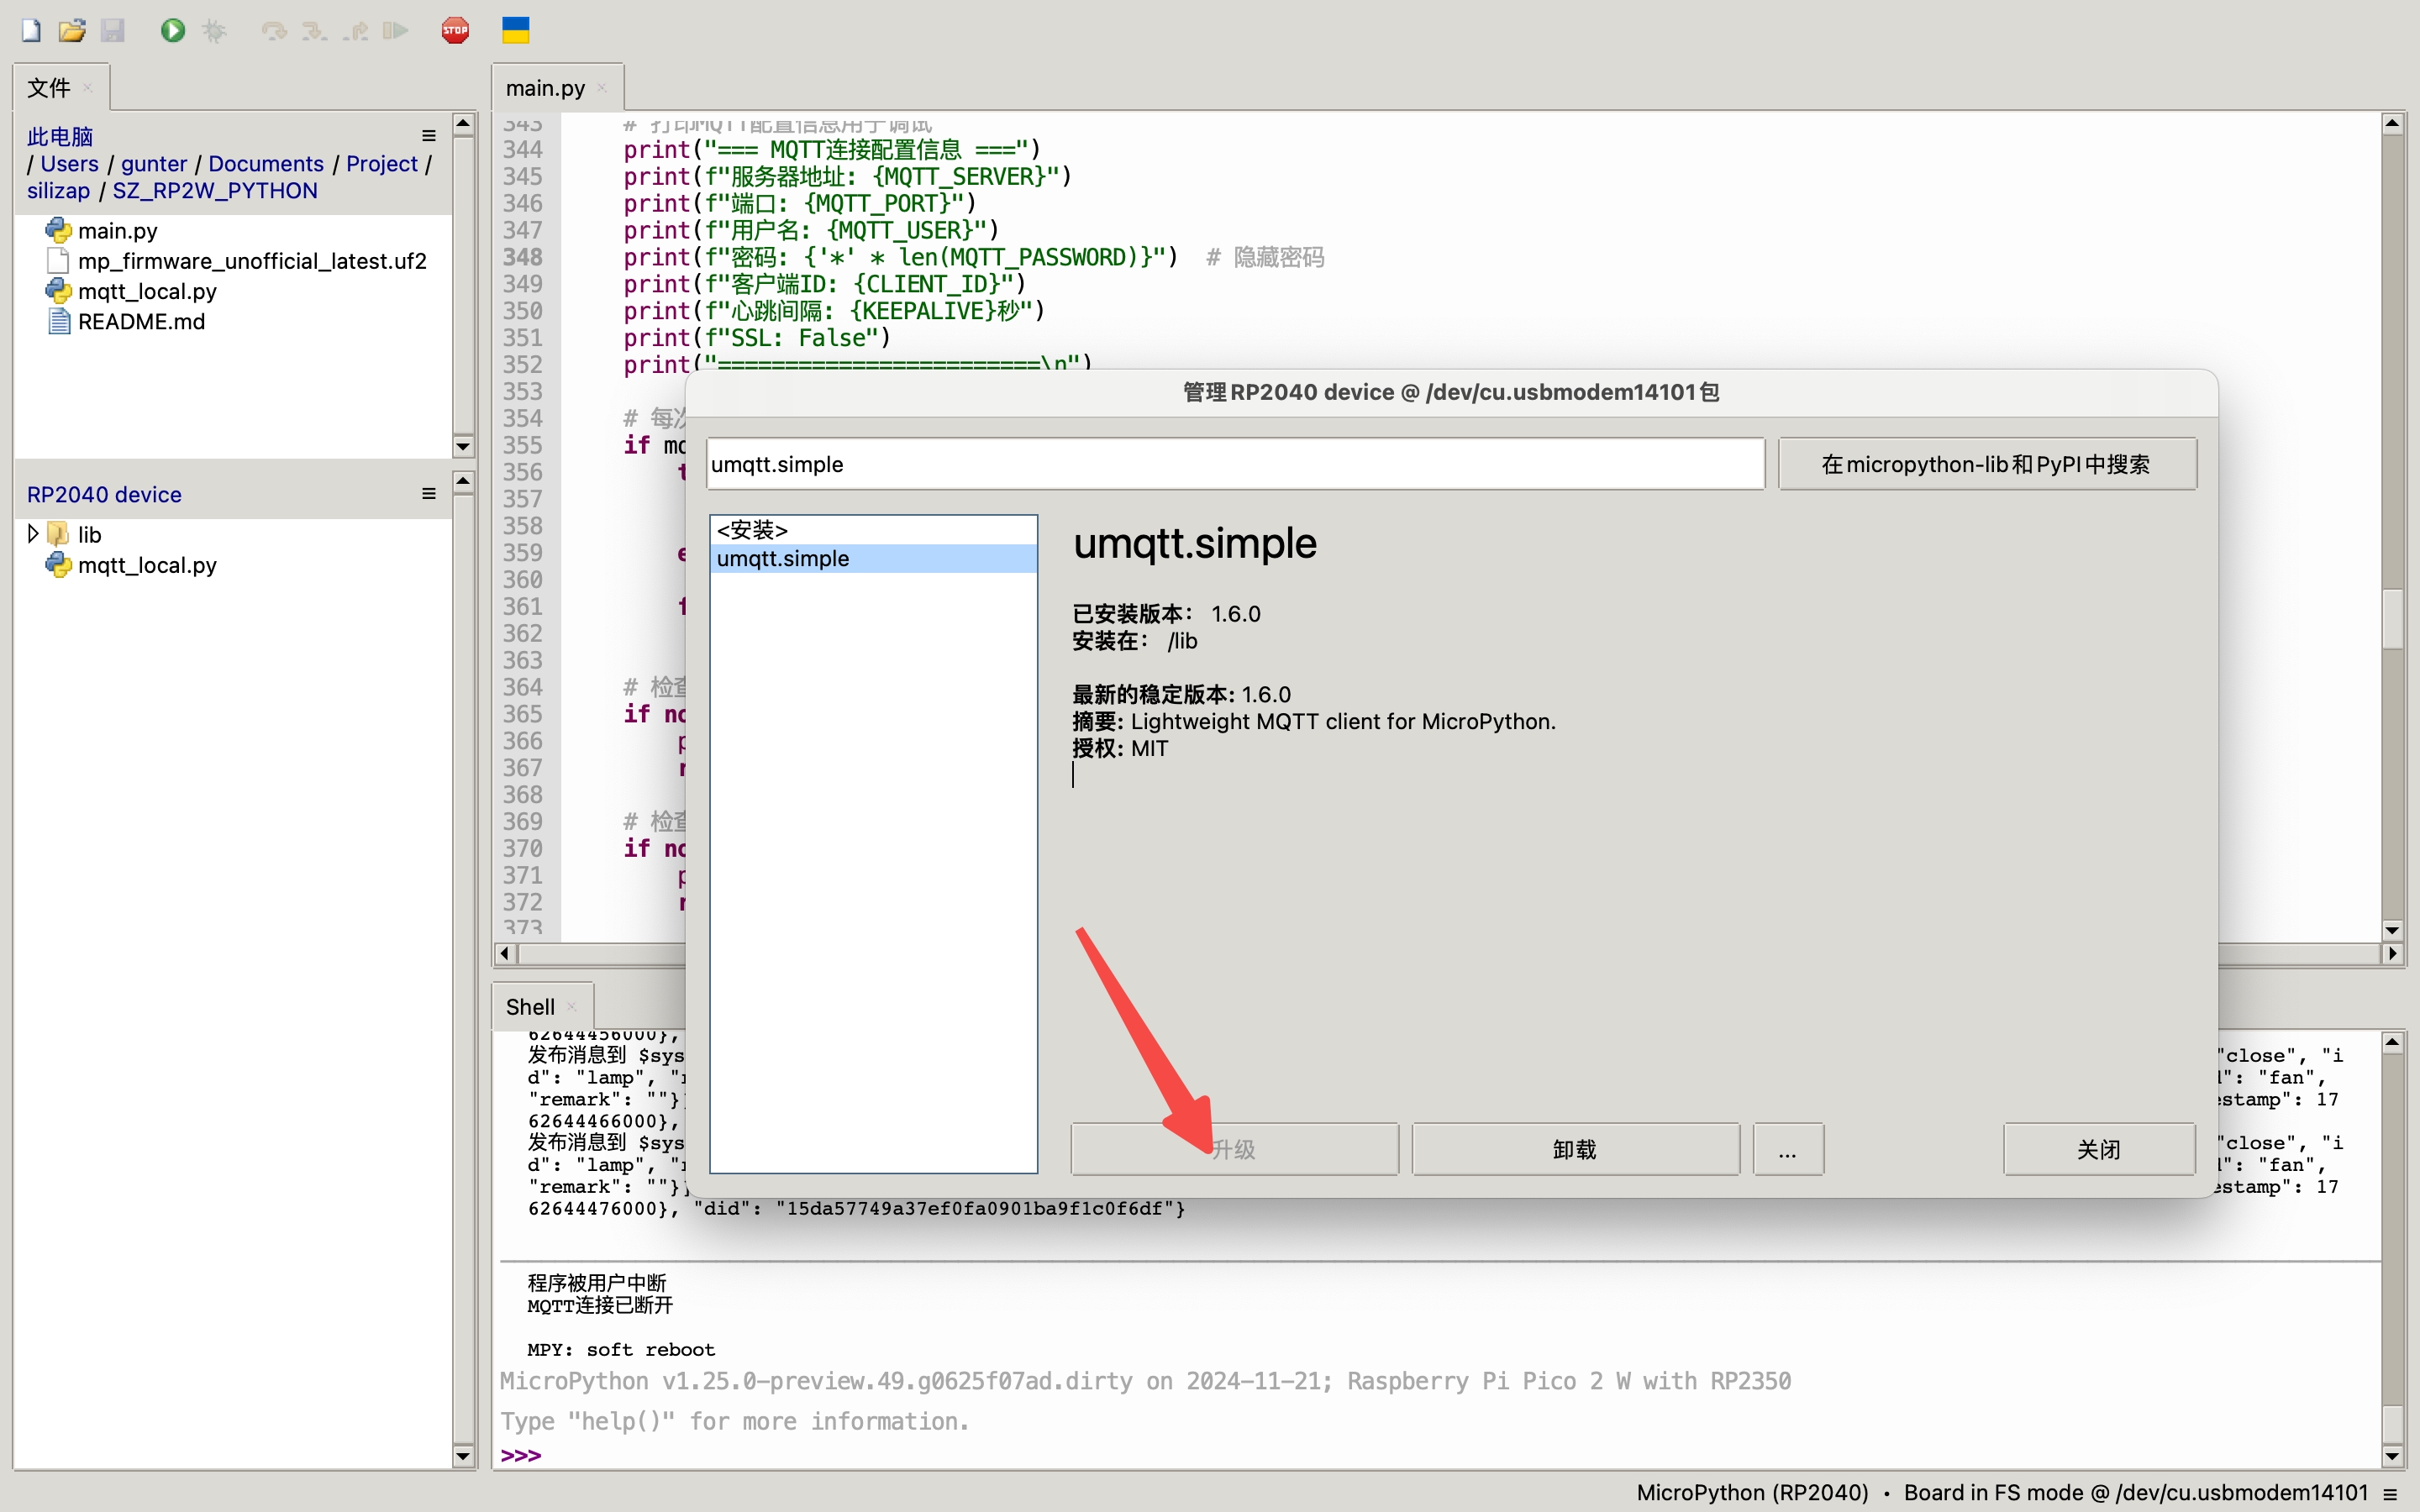Screen dimensions: 2420x1512
Task: Run the current script with the green play icon
Action: tap(172, 30)
